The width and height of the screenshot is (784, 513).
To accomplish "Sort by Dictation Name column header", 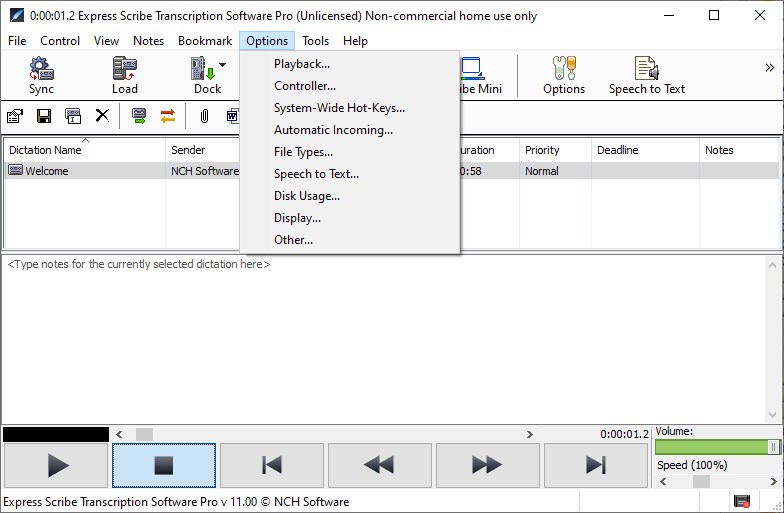I will 85,150.
